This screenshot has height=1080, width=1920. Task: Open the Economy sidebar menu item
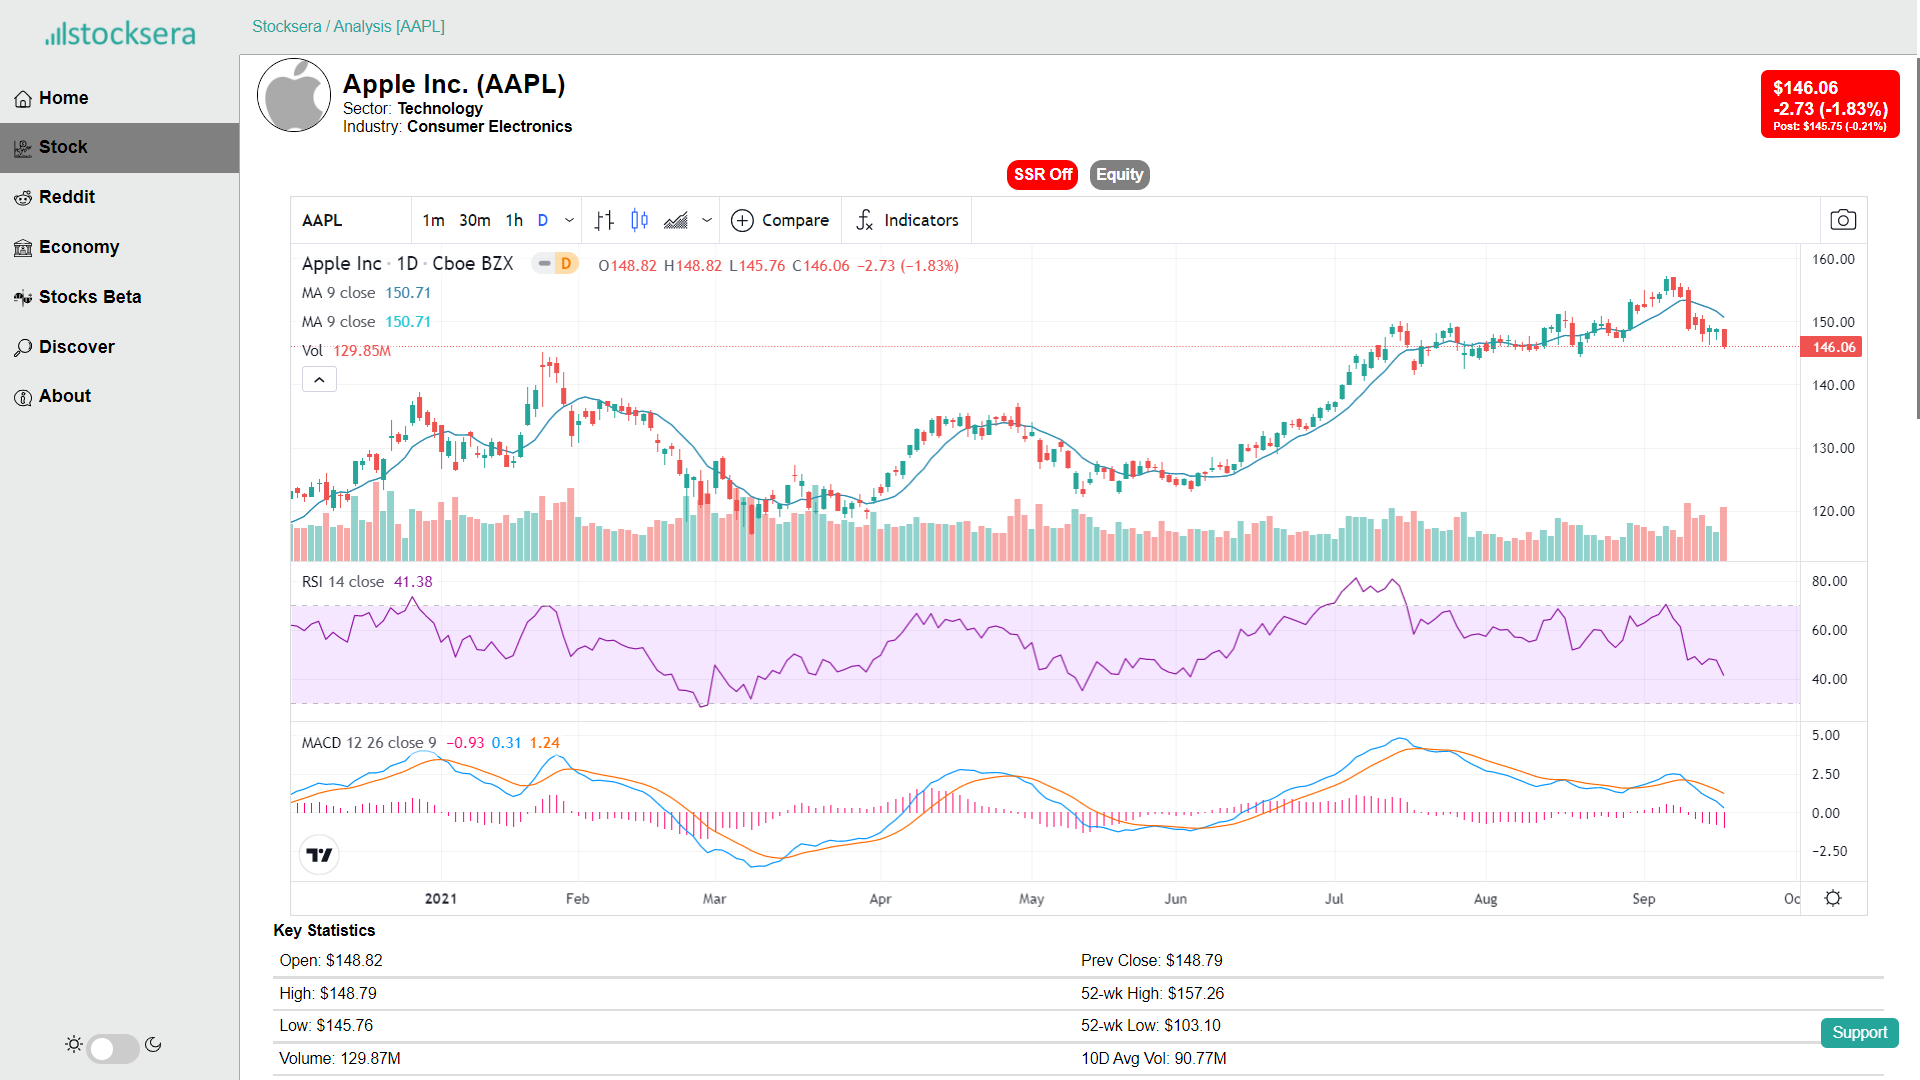pyautogui.click(x=78, y=247)
